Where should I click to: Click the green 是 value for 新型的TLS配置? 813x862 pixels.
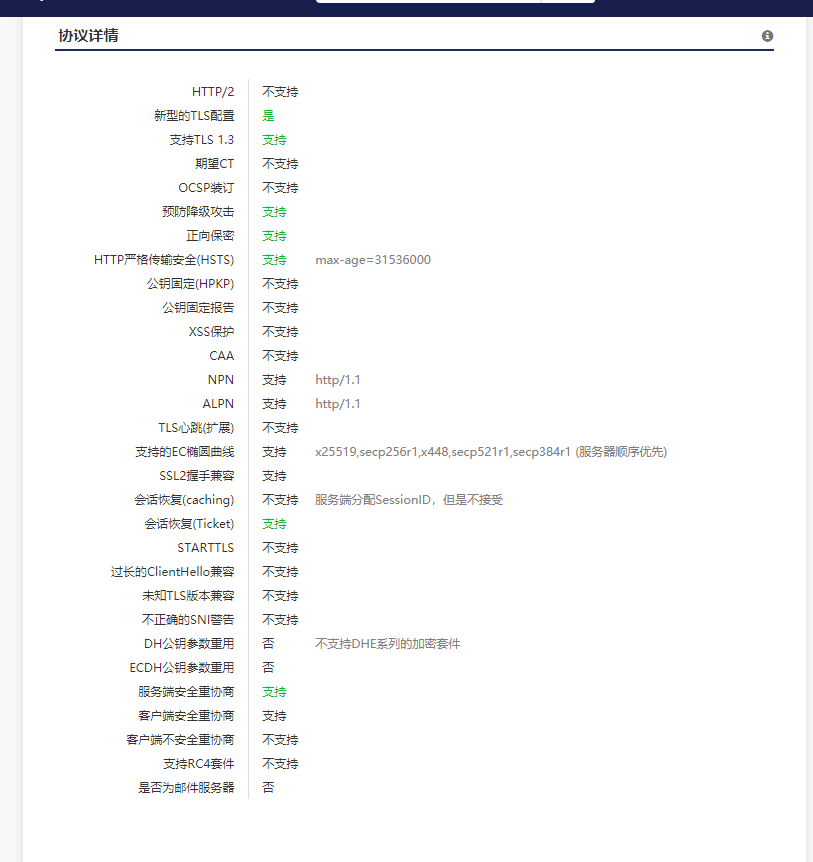[268, 115]
